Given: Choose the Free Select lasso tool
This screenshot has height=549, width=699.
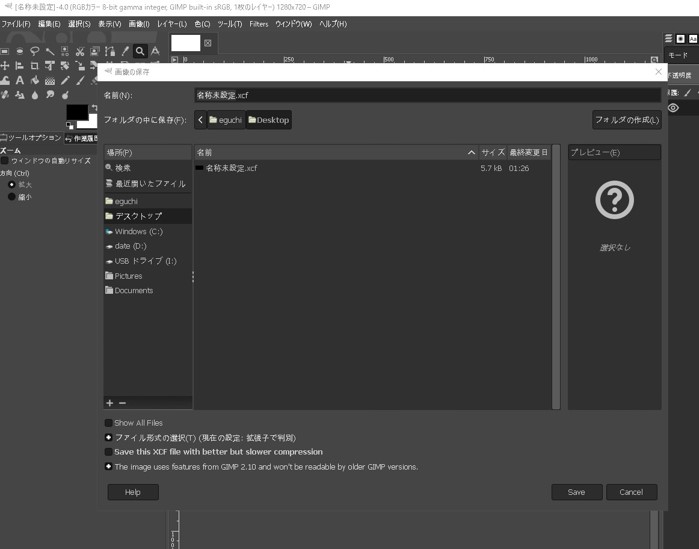Looking at the screenshot, I should 34,51.
